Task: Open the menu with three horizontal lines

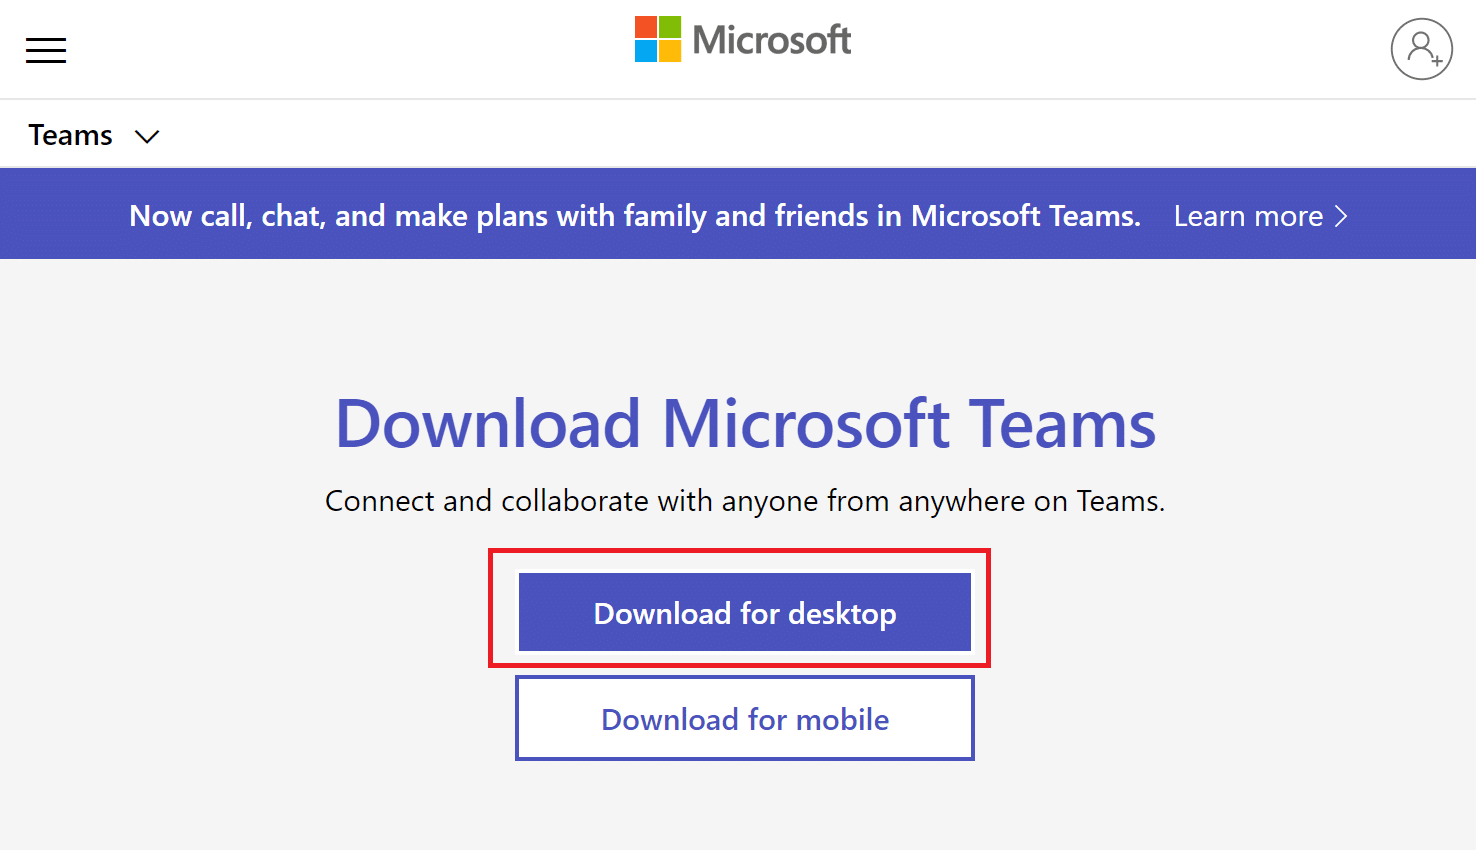Action: [45, 49]
